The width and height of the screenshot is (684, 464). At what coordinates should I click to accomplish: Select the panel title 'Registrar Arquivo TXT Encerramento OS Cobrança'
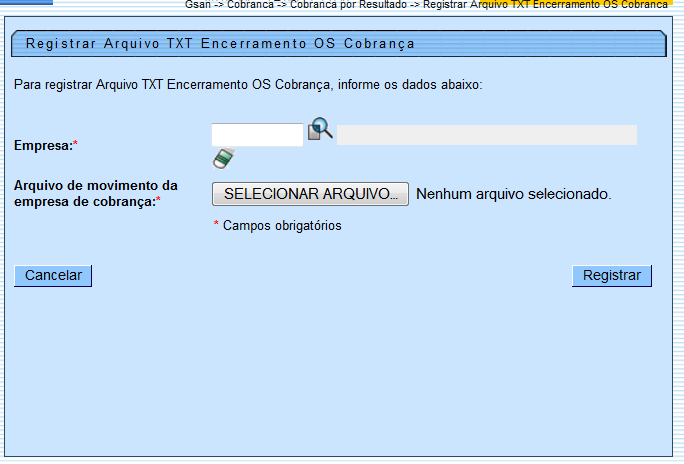tap(220, 44)
